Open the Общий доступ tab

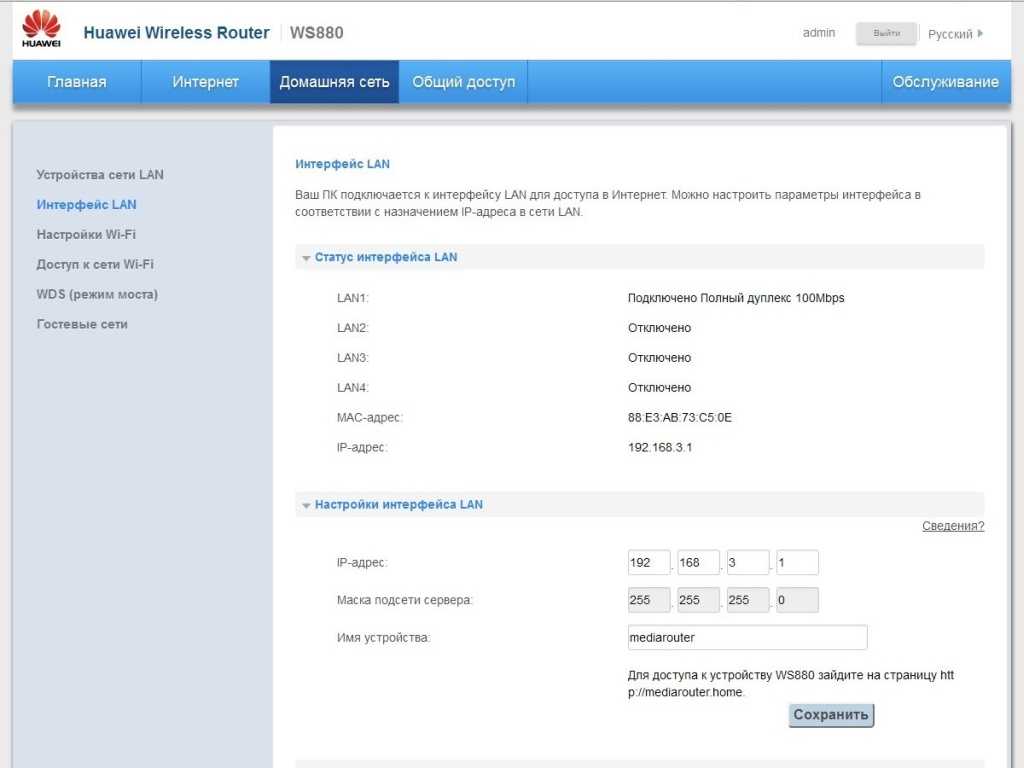coord(464,82)
